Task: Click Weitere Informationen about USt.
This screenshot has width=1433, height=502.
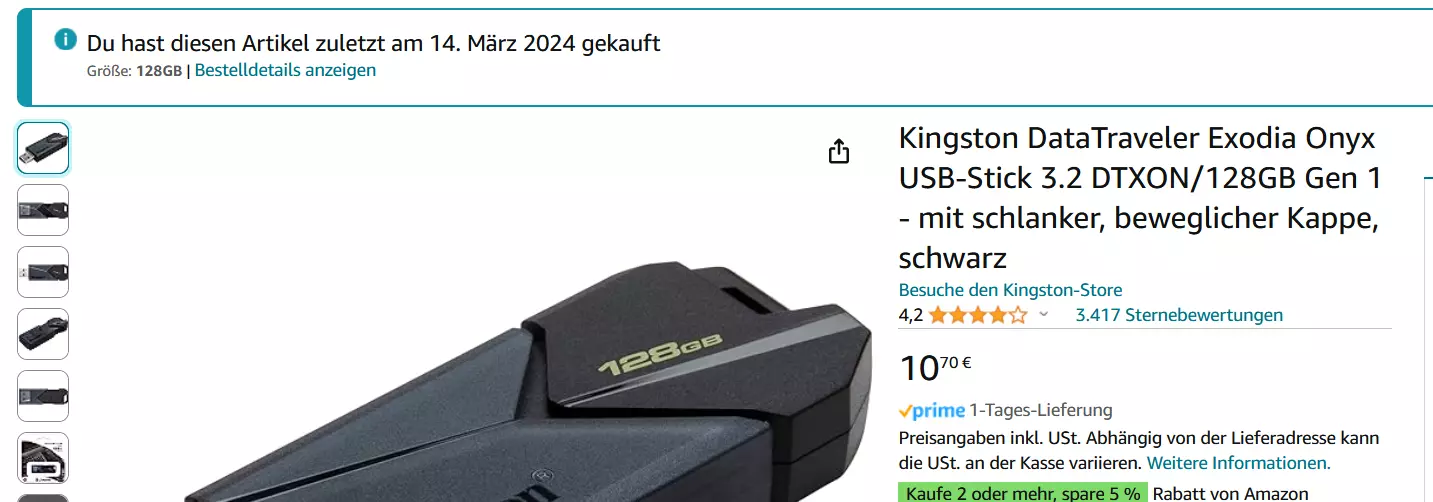Action: 1238,463
